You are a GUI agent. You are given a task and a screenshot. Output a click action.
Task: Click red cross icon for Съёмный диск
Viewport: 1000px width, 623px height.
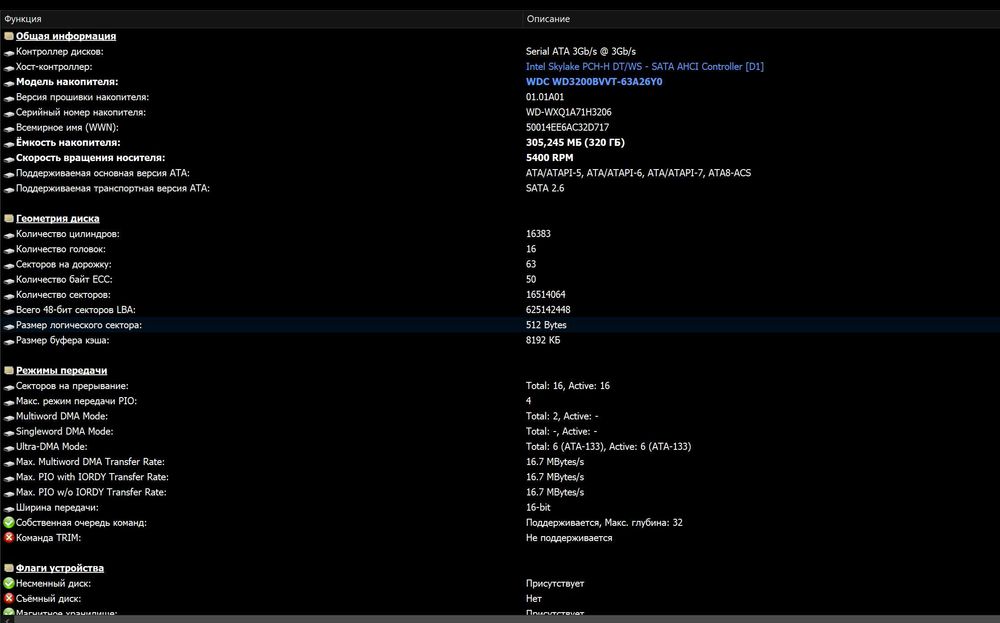(x=9, y=598)
